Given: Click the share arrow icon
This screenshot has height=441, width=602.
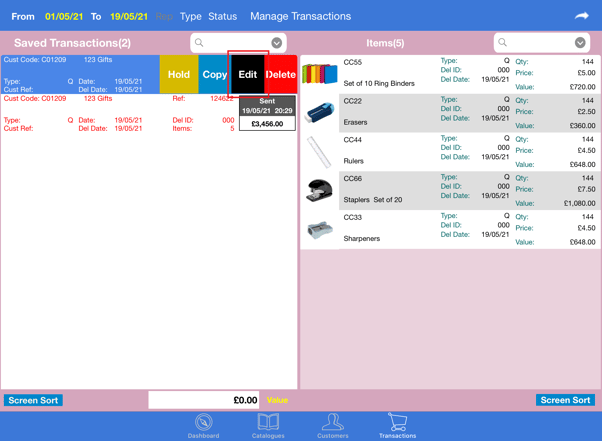Looking at the screenshot, I should coord(581,16).
